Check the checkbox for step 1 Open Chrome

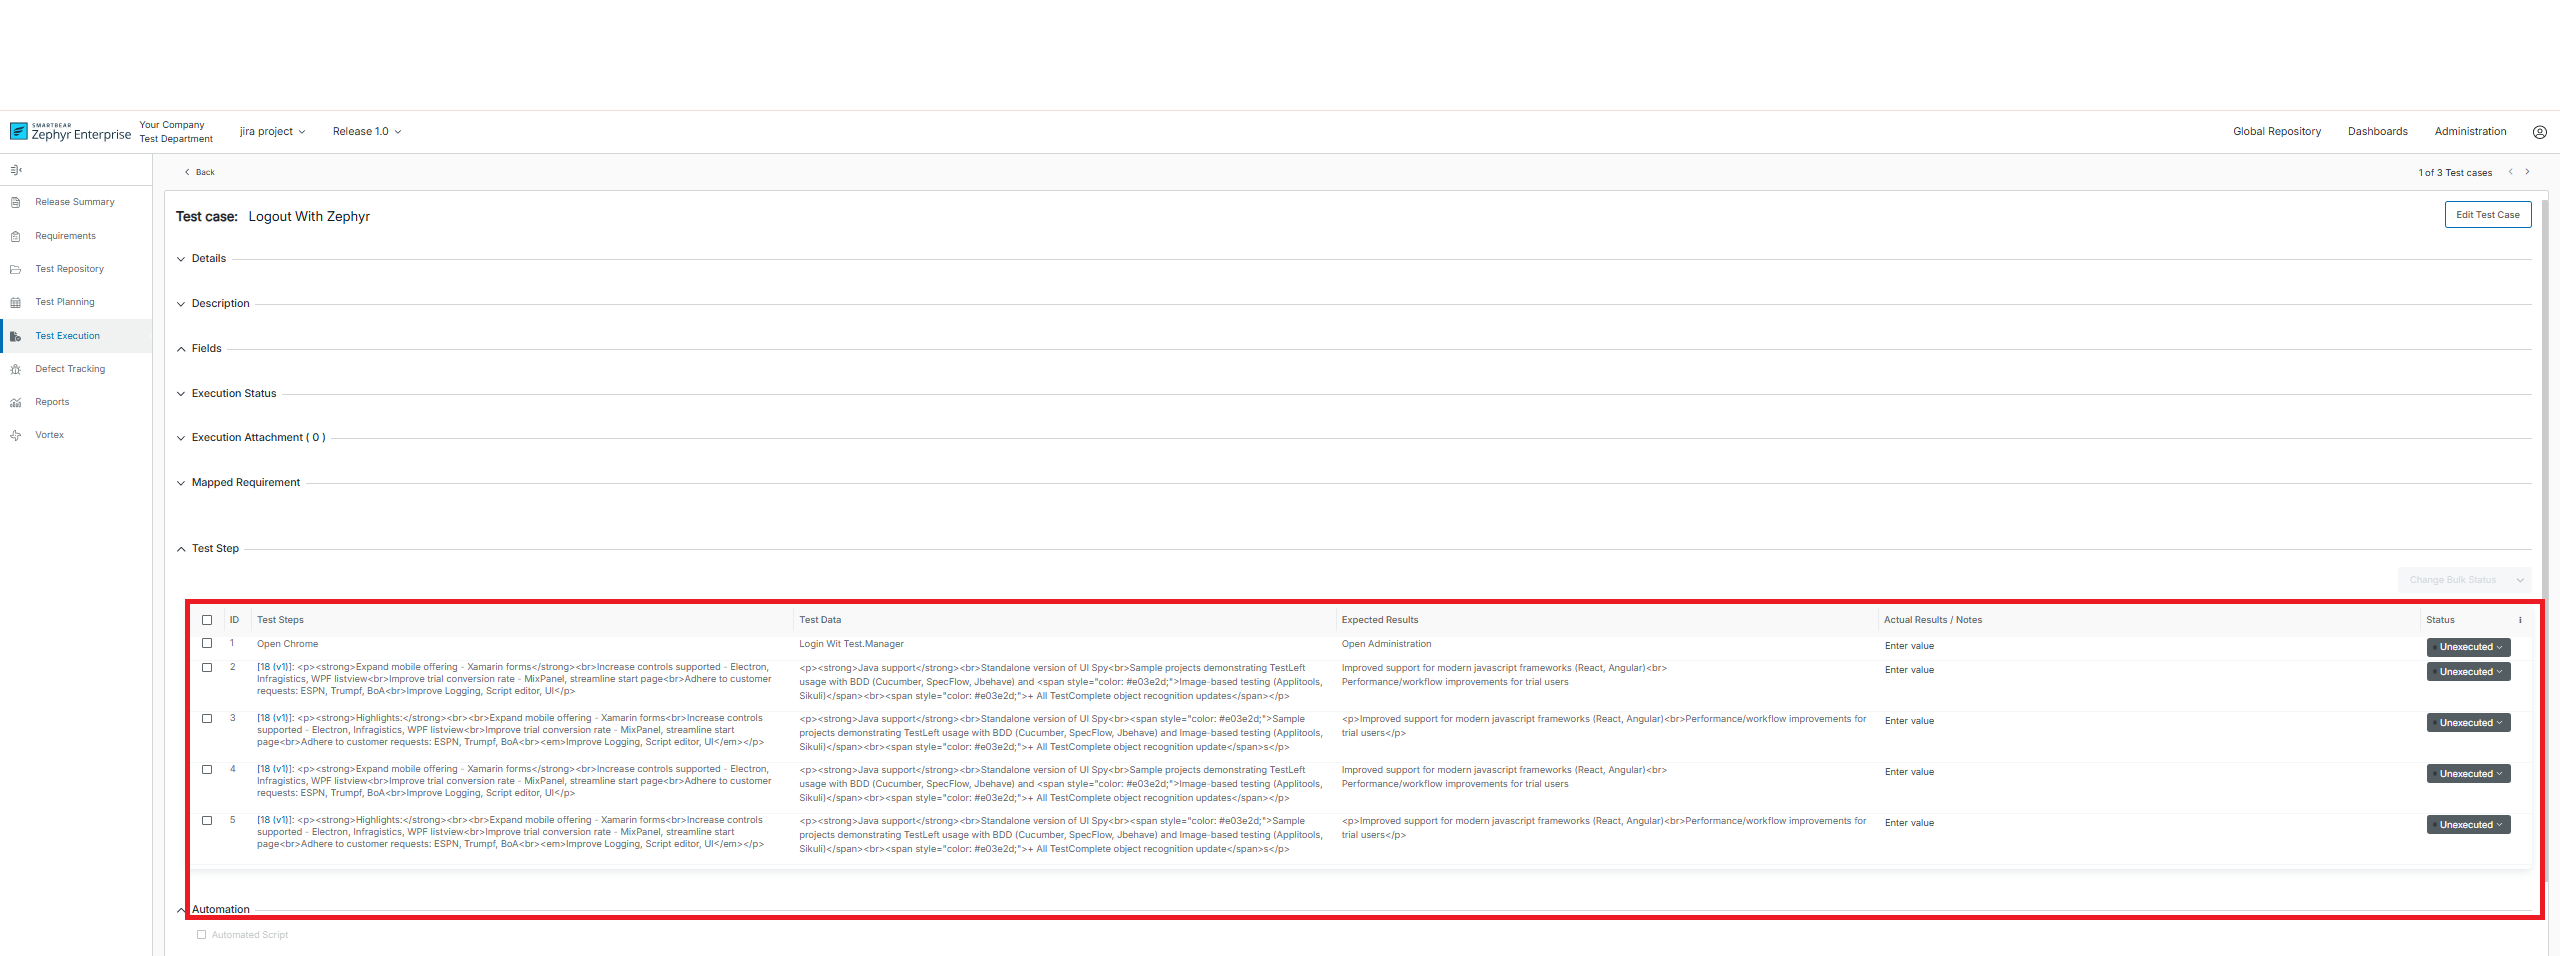[x=207, y=644]
